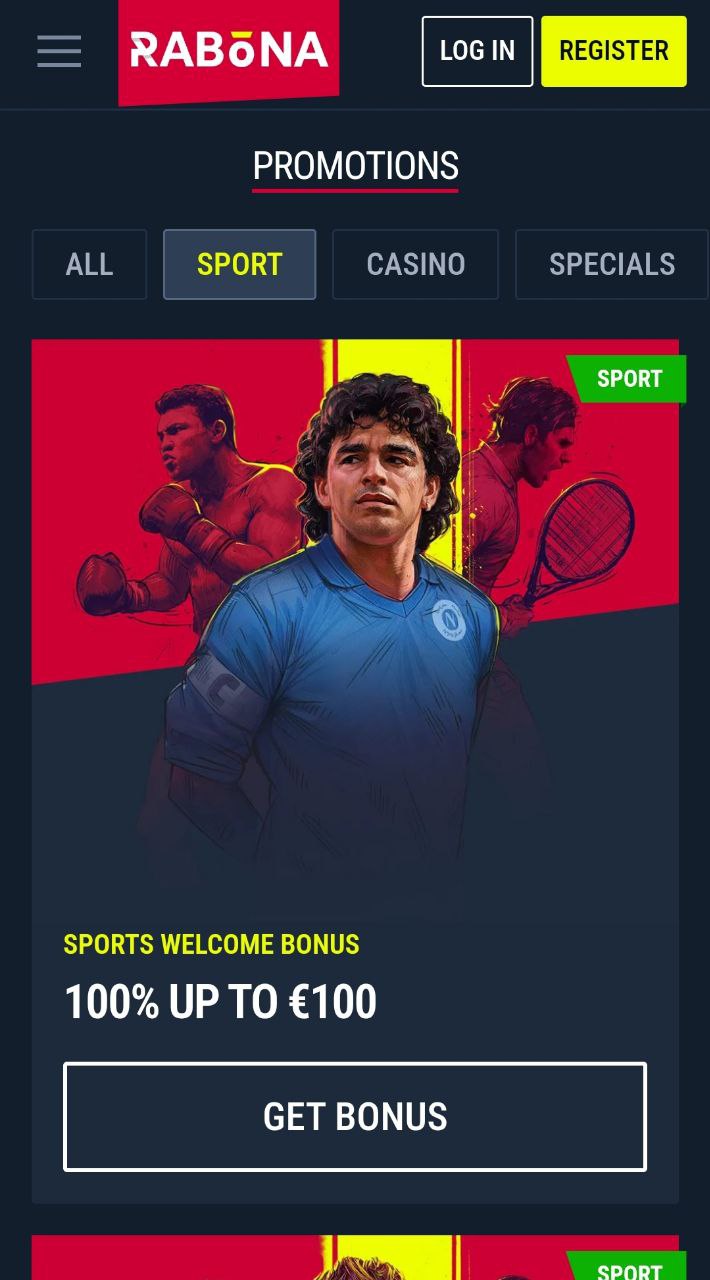Click the tennis racket in the banner
This screenshot has height=1280, width=710.
click(580, 540)
